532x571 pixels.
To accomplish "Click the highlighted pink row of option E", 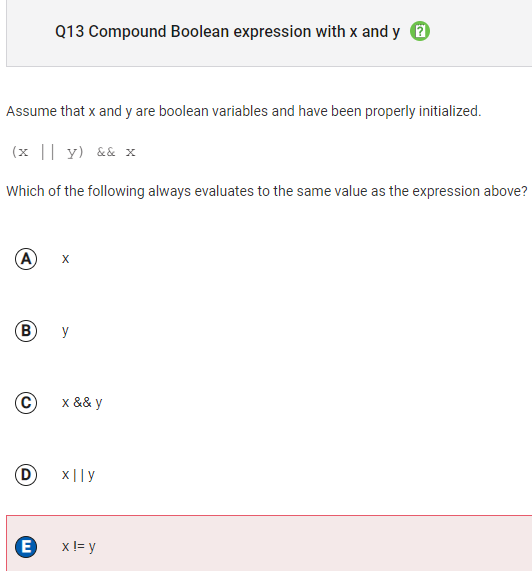I will coord(269,543).
